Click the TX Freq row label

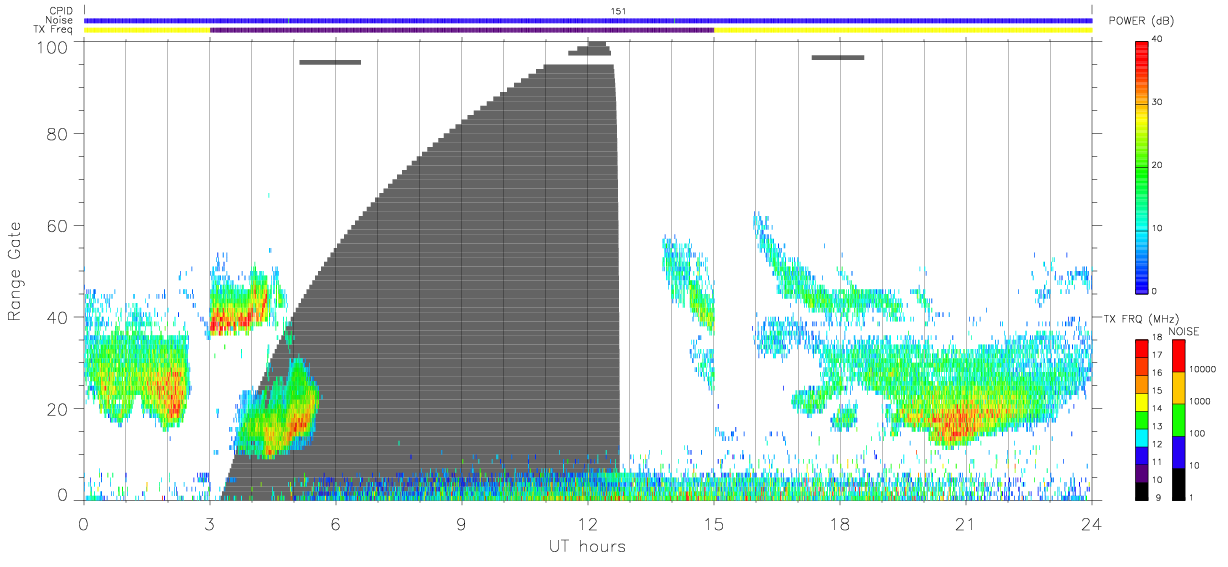pos(53,30)
